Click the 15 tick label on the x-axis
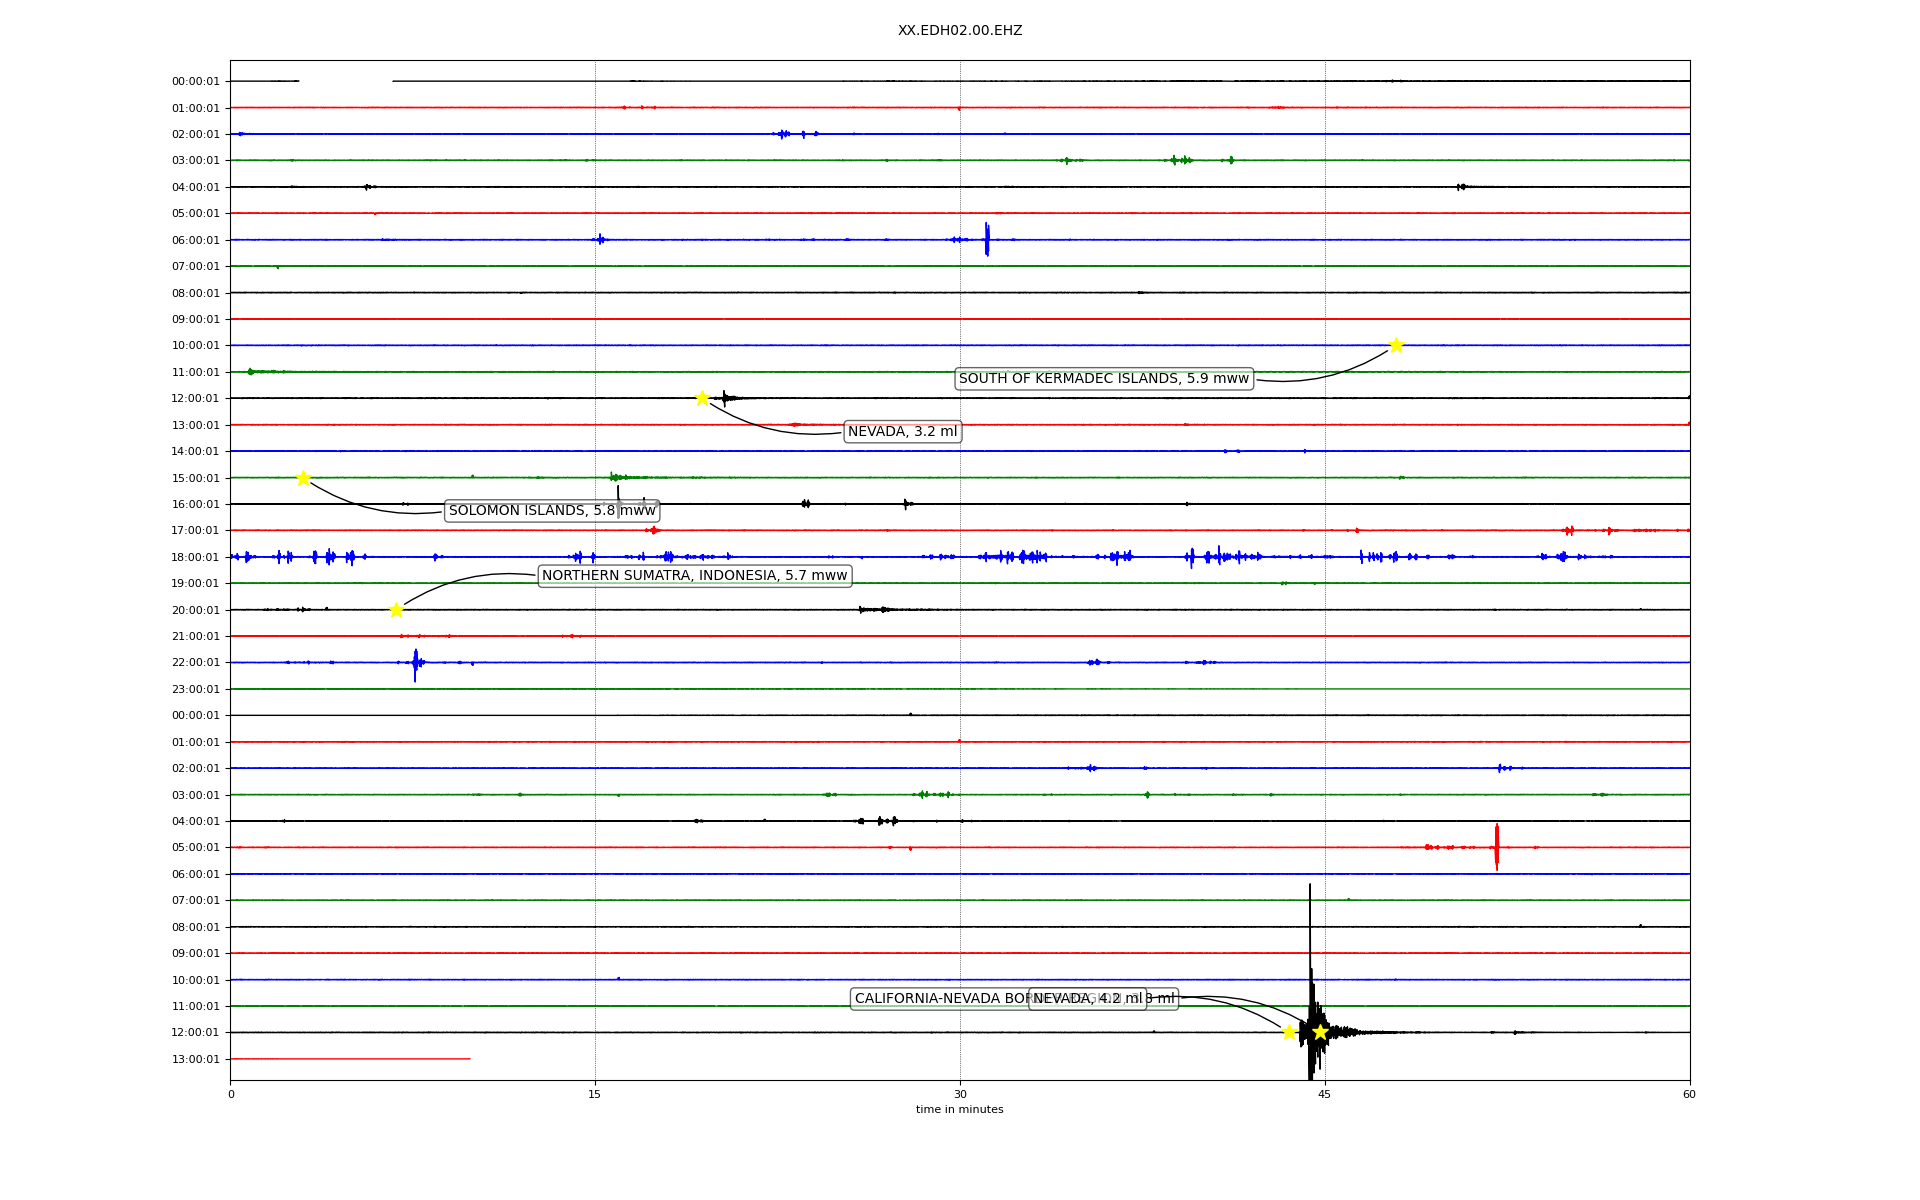This screenshot has width=1920, height=1200. [x=595, y=1094]
